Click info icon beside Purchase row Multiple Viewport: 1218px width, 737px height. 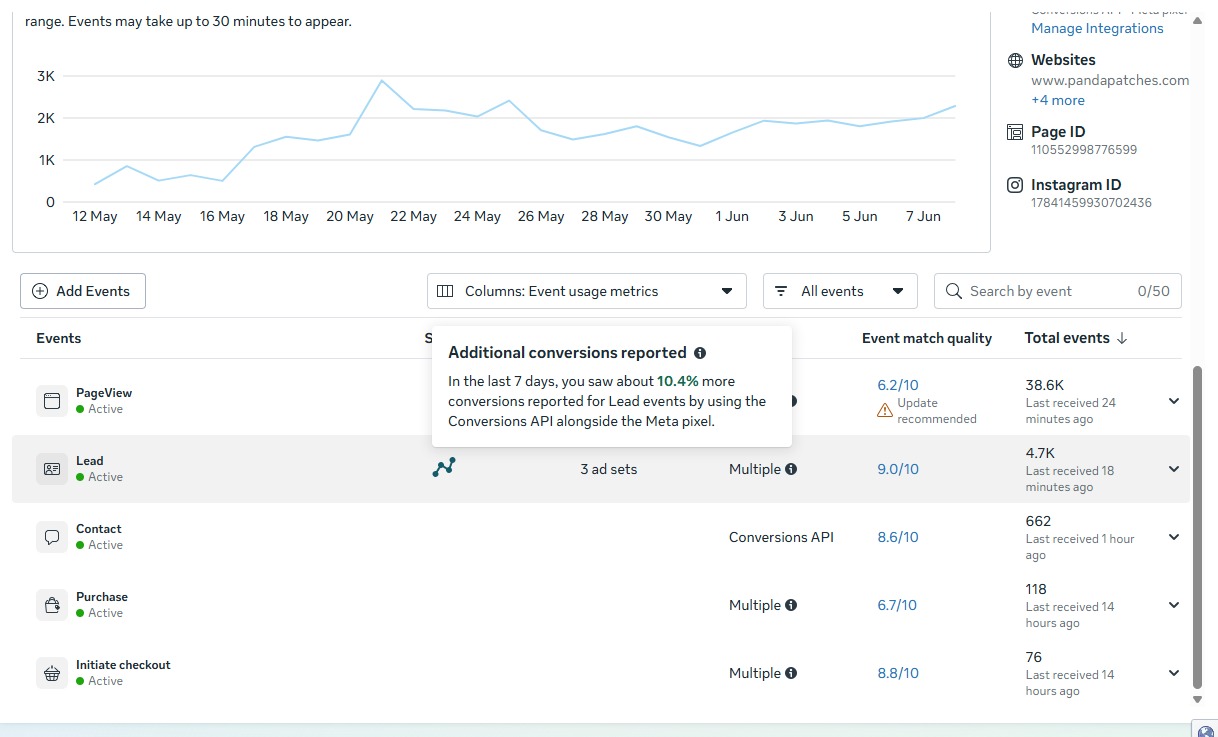point(791,605)
